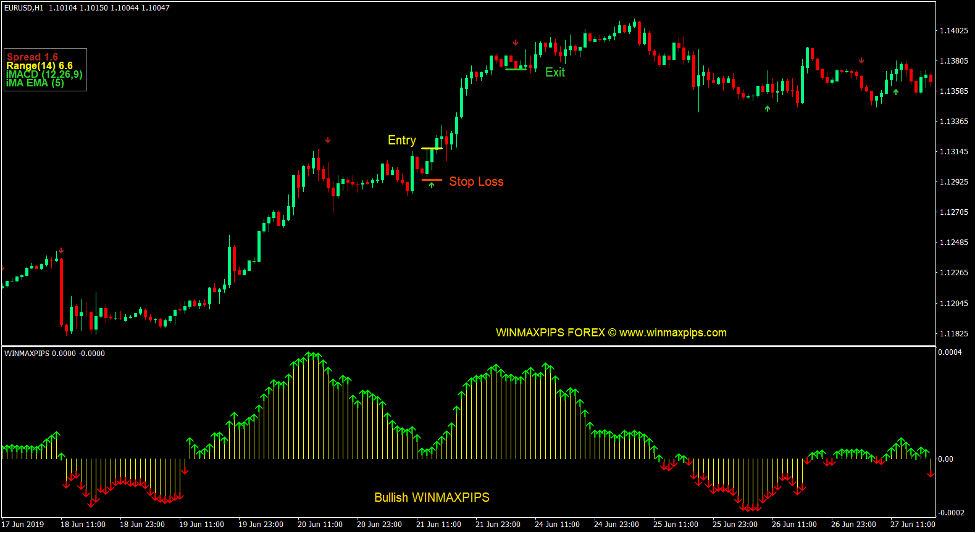Viewport: 977px width, 533px height.
Task: Click the 1.14025 price on the axis
Action: click(952, 31)
